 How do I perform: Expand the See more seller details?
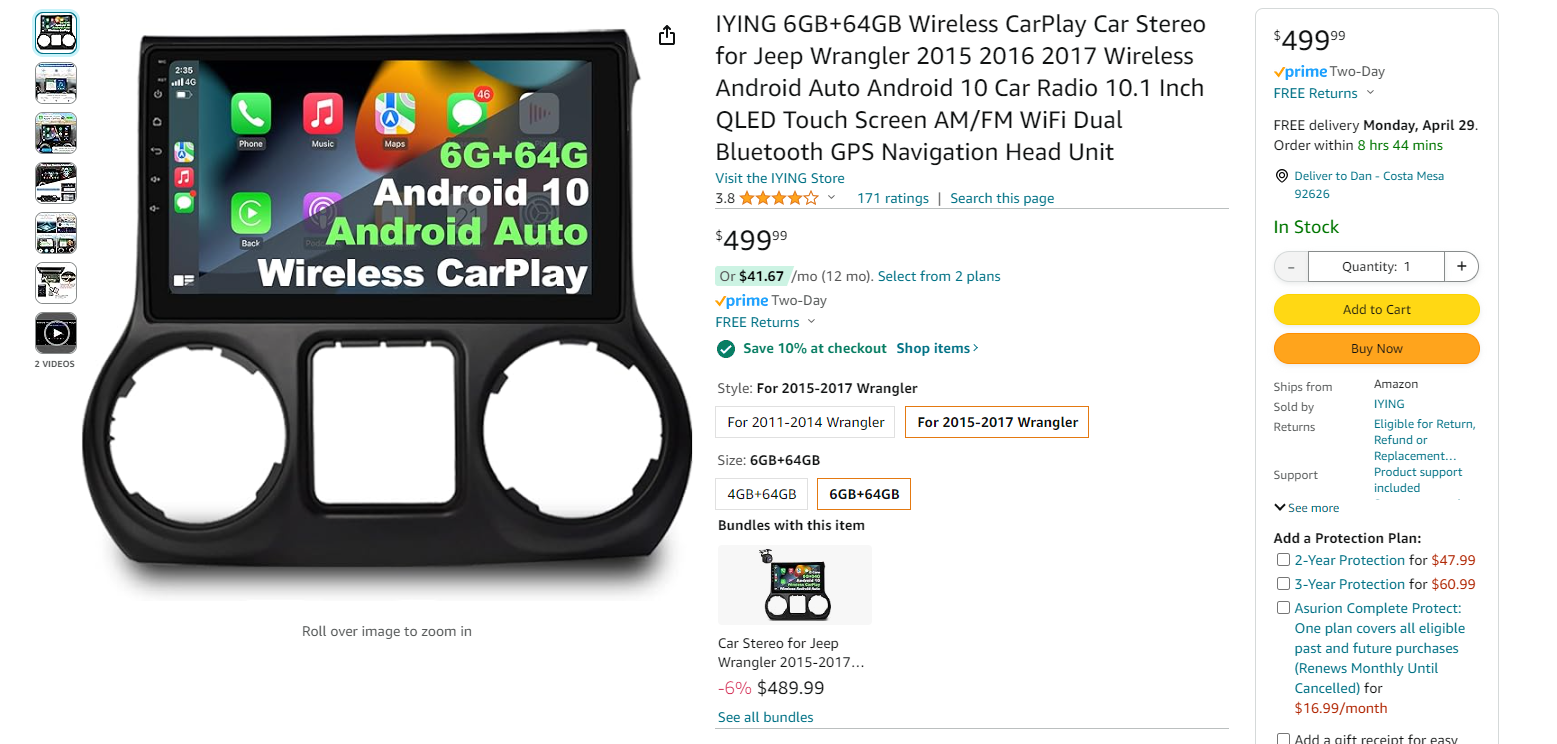(x=1306, y=508)
